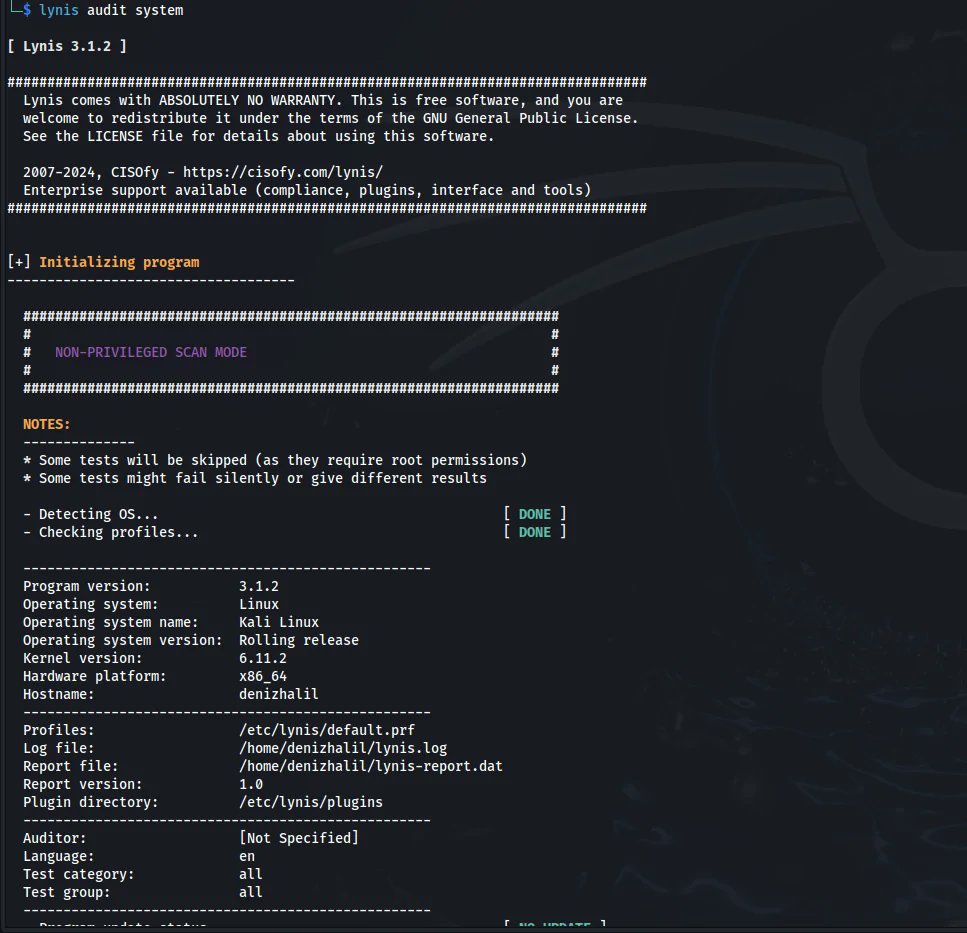967x933 pixels.
Task: Click the 'Plugin directory:' label
Action: tap(91, 802)
